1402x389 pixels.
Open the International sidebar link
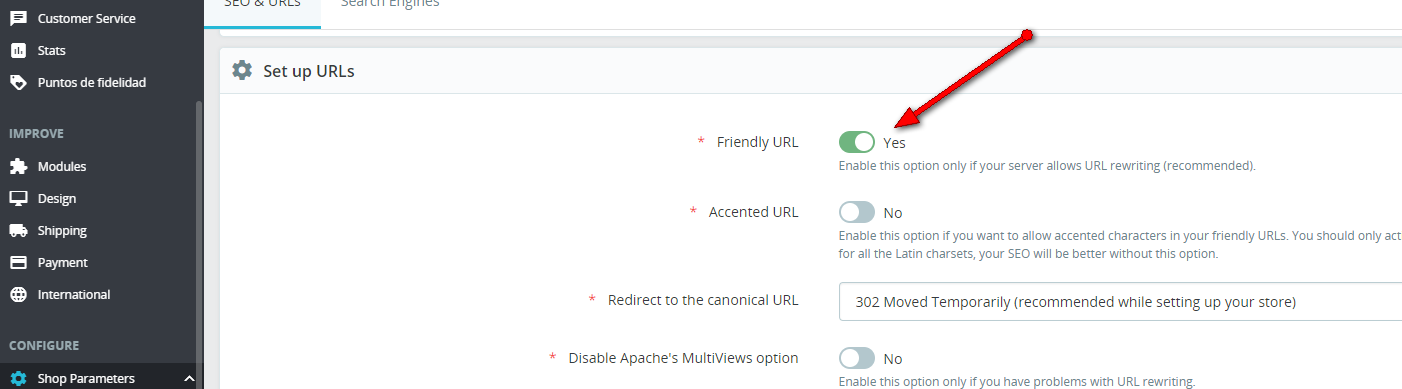[x=74, y=294]
